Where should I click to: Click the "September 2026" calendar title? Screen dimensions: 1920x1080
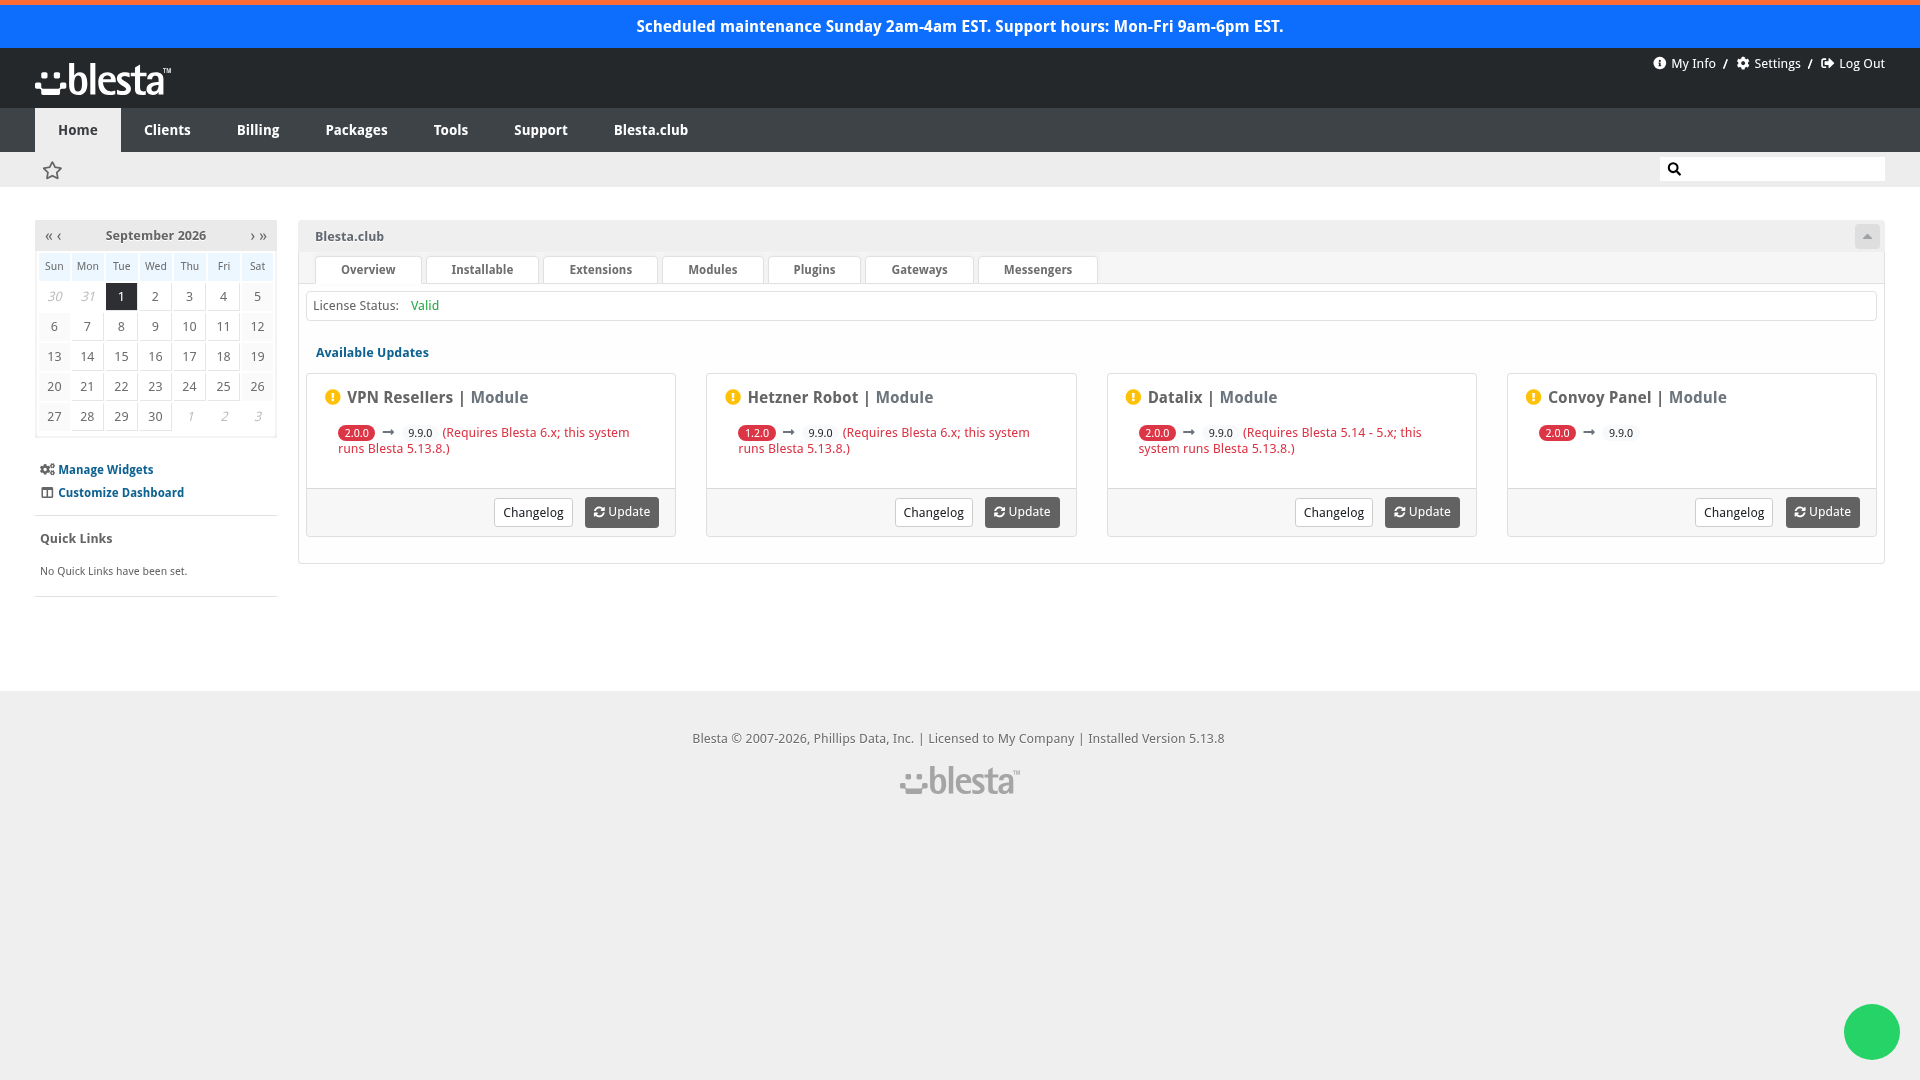pos(156,236)
